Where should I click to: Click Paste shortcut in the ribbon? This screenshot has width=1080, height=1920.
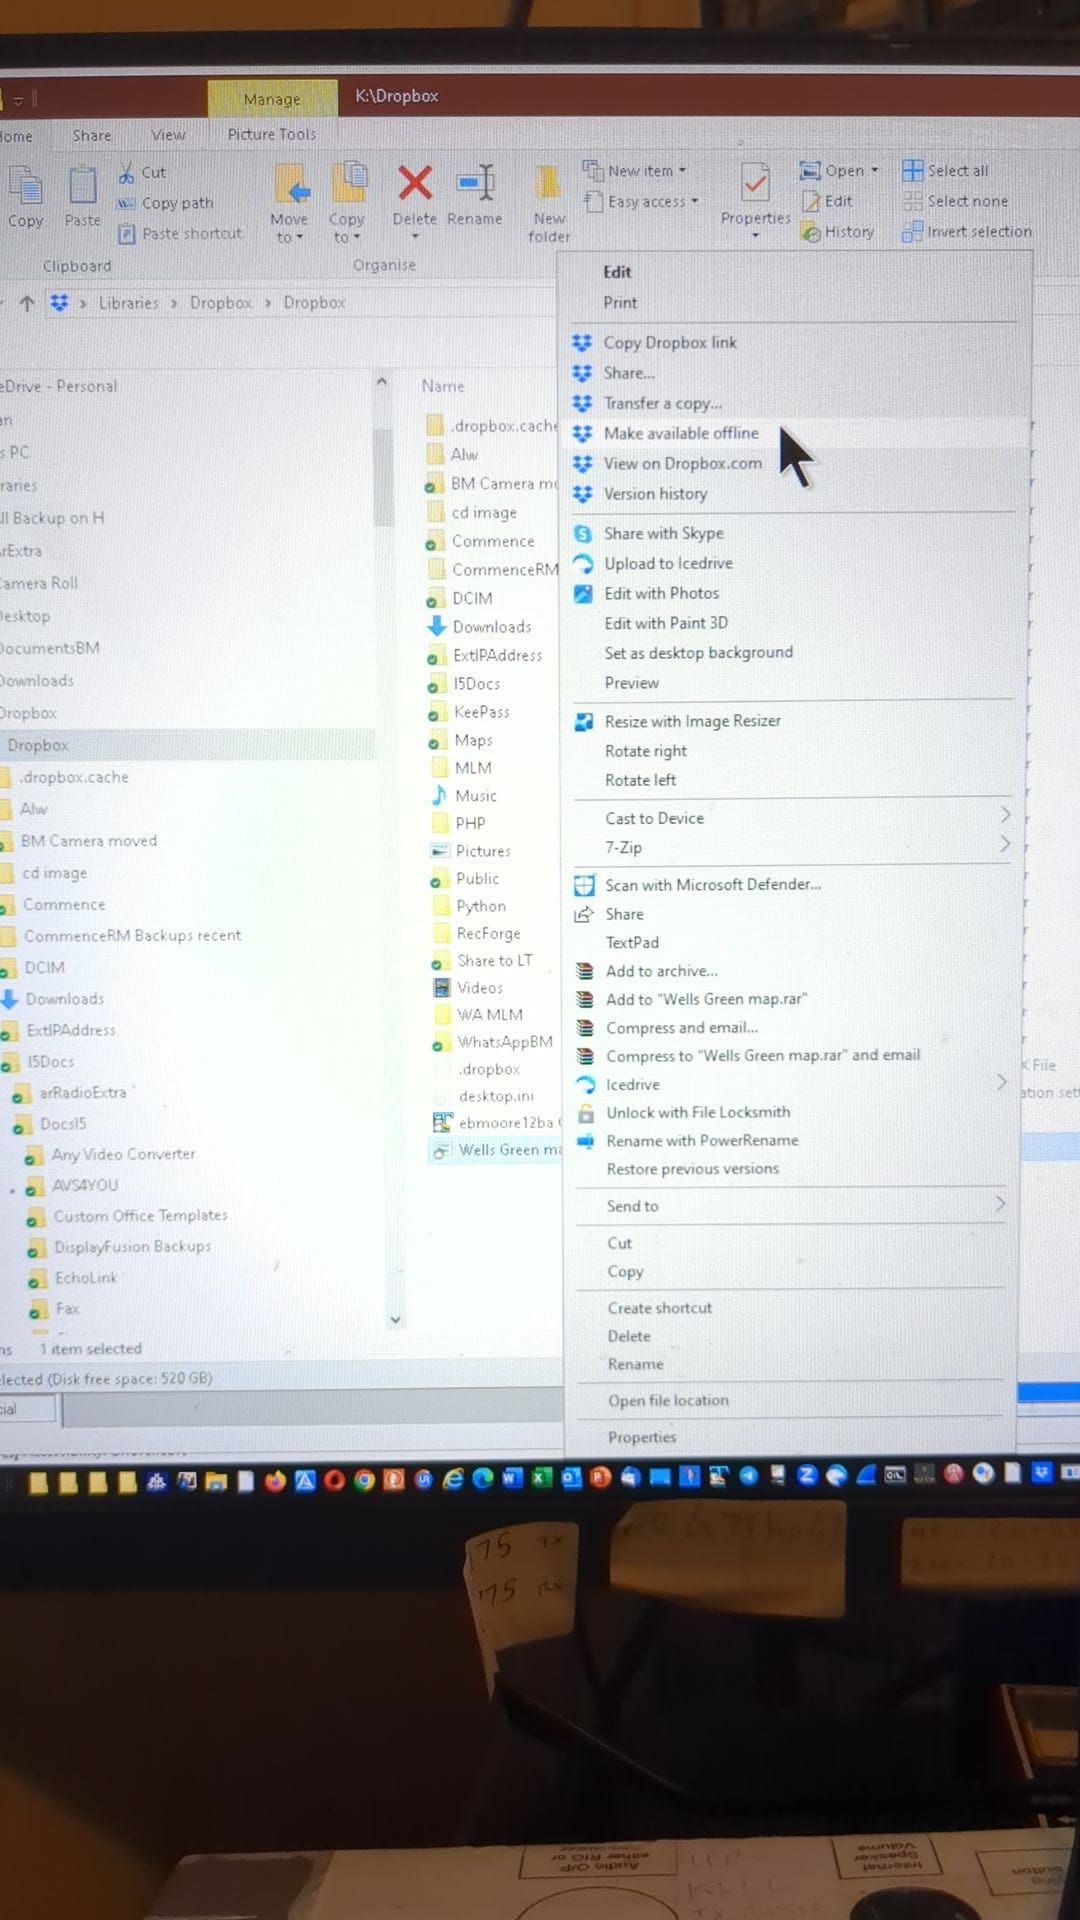pos(180,234)
